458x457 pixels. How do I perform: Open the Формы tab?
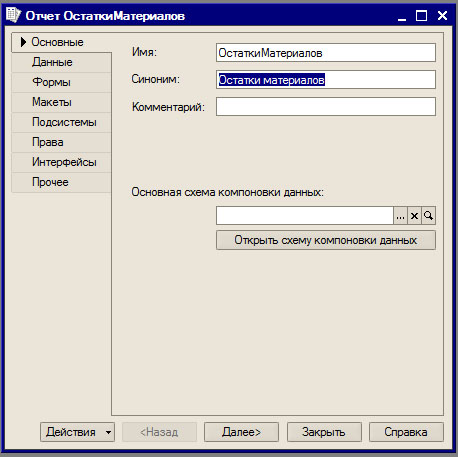point(61,82)
